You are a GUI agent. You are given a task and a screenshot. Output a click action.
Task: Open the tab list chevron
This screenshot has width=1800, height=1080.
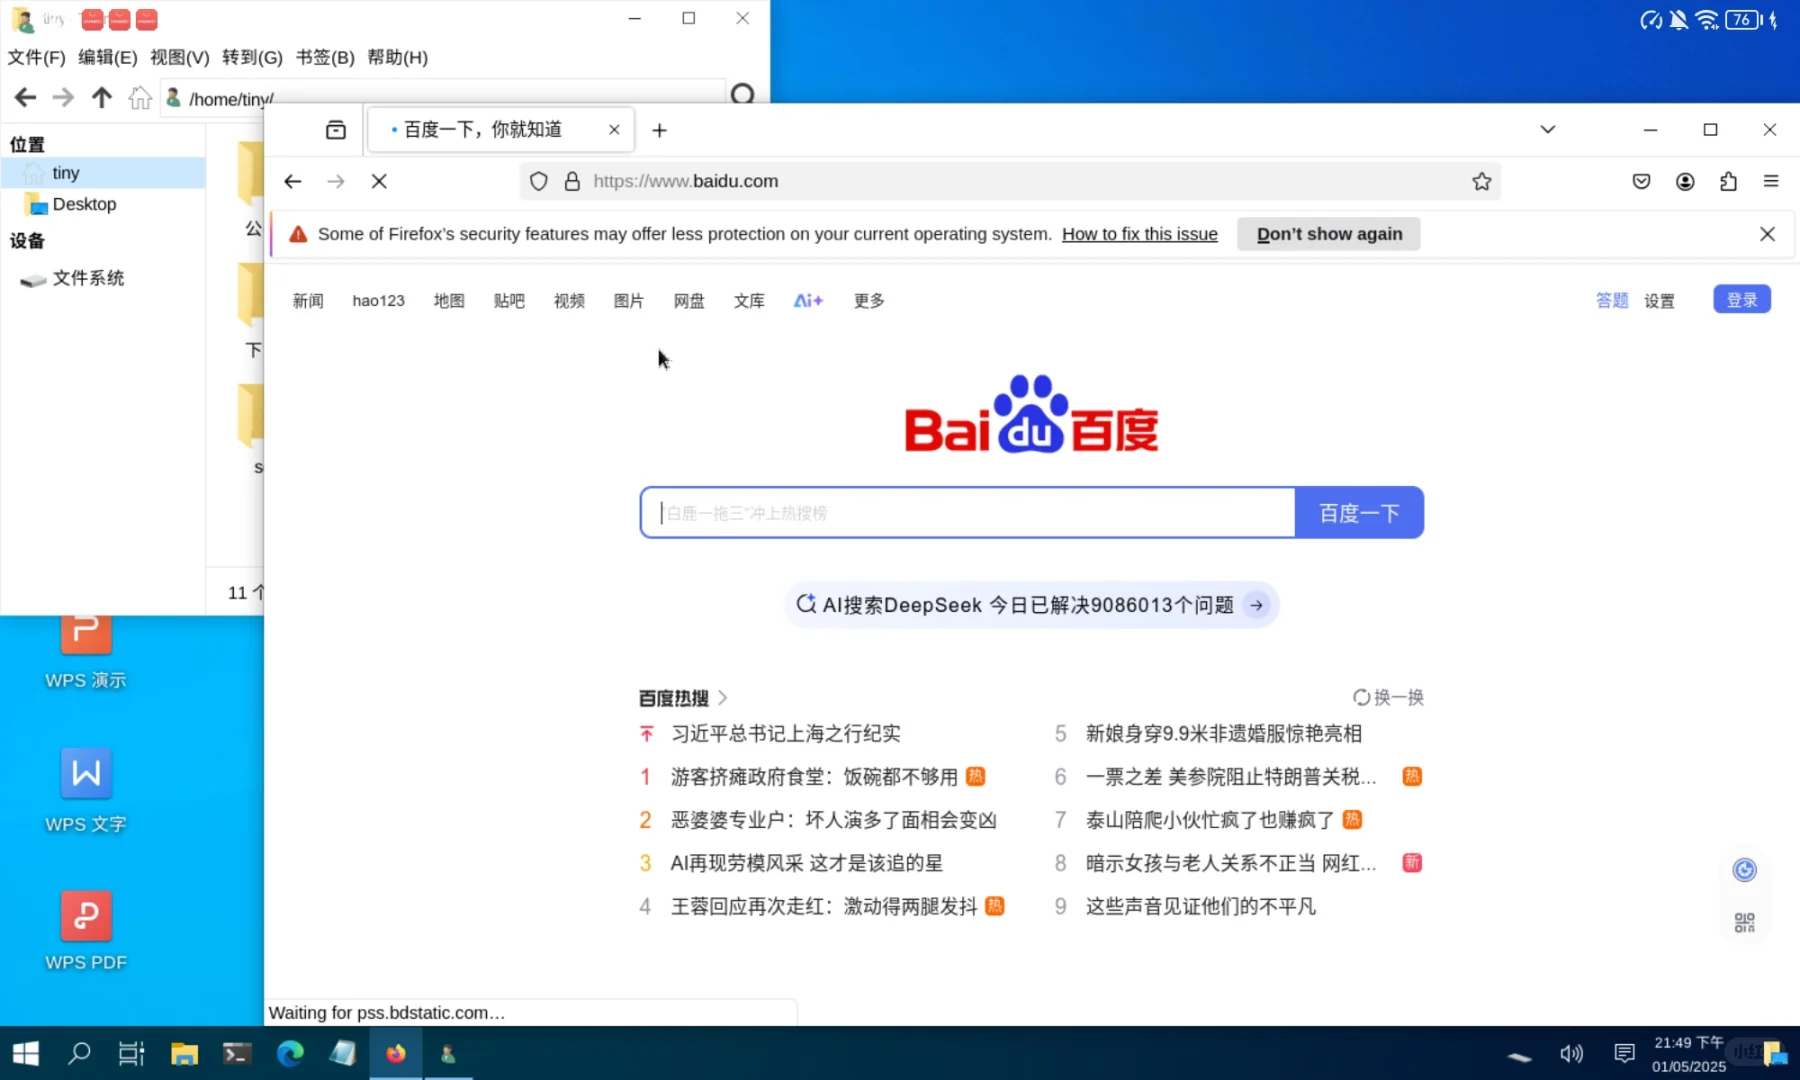(x=1548, y=129)
